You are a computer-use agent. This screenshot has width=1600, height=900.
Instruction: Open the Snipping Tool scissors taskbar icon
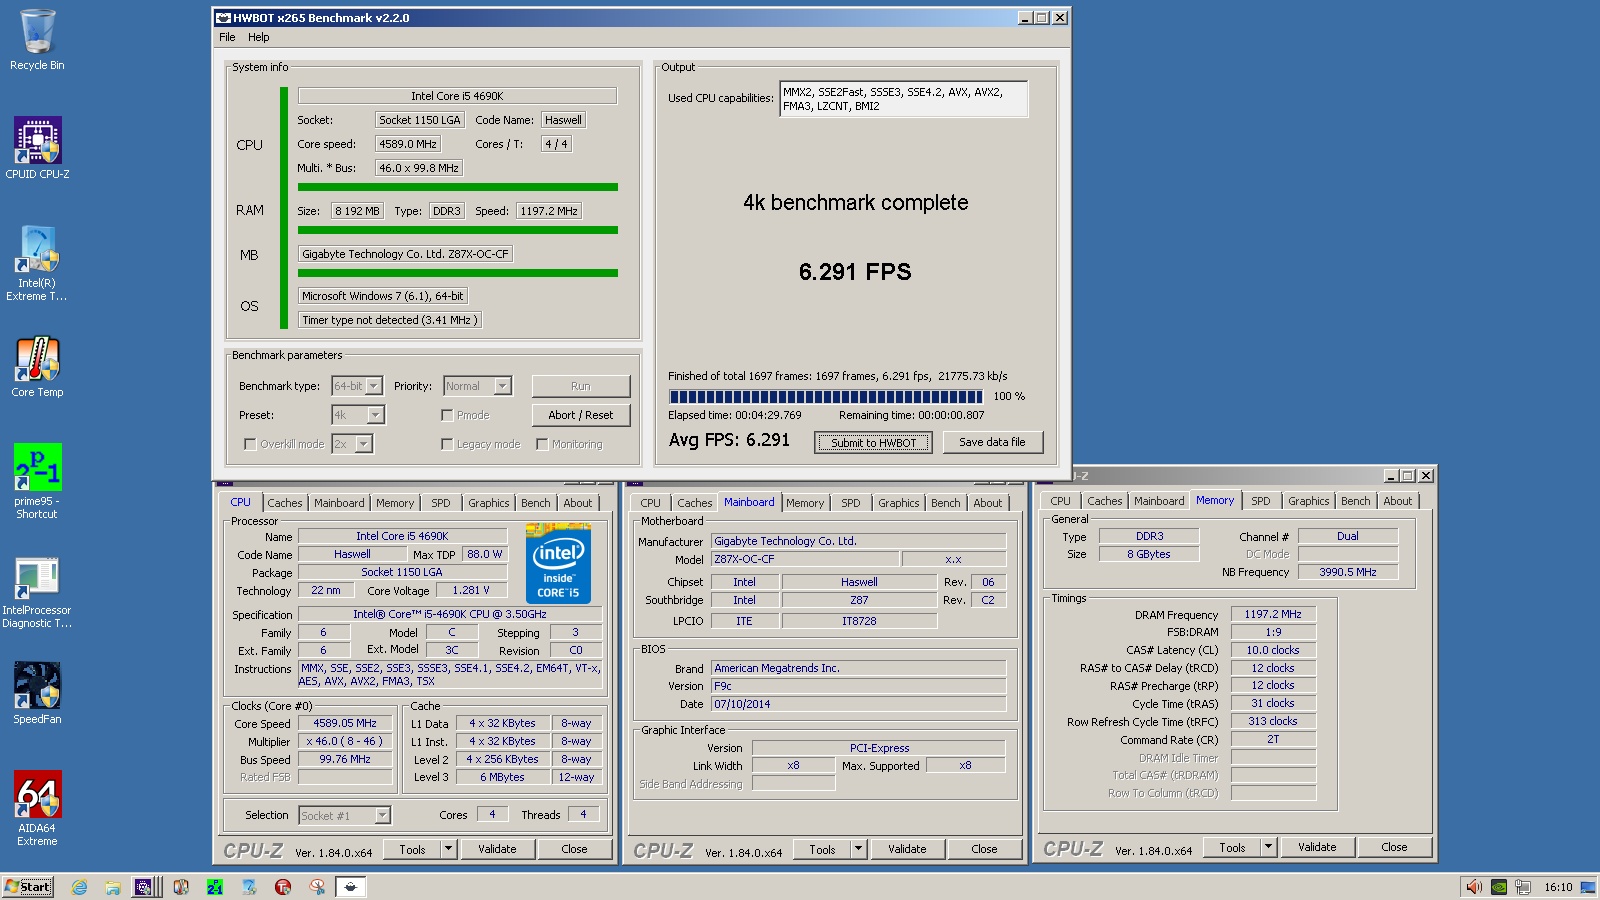click(317, 887)
